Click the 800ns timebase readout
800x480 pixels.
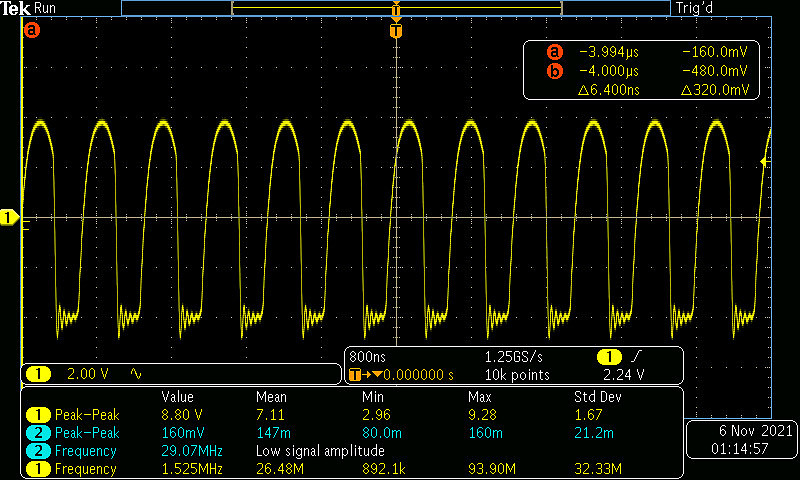368,357
